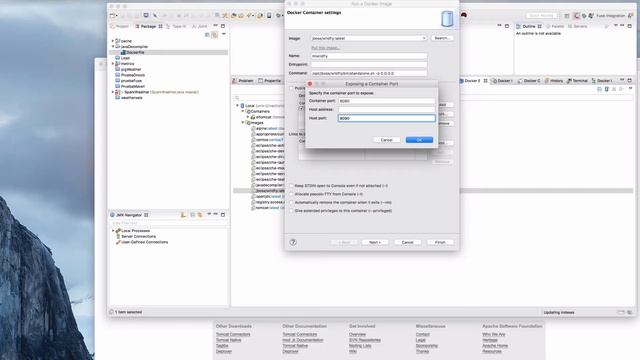This screenshot has height=360, width=640.
Task: Expand the cache project node
Action: click(113, 41)
